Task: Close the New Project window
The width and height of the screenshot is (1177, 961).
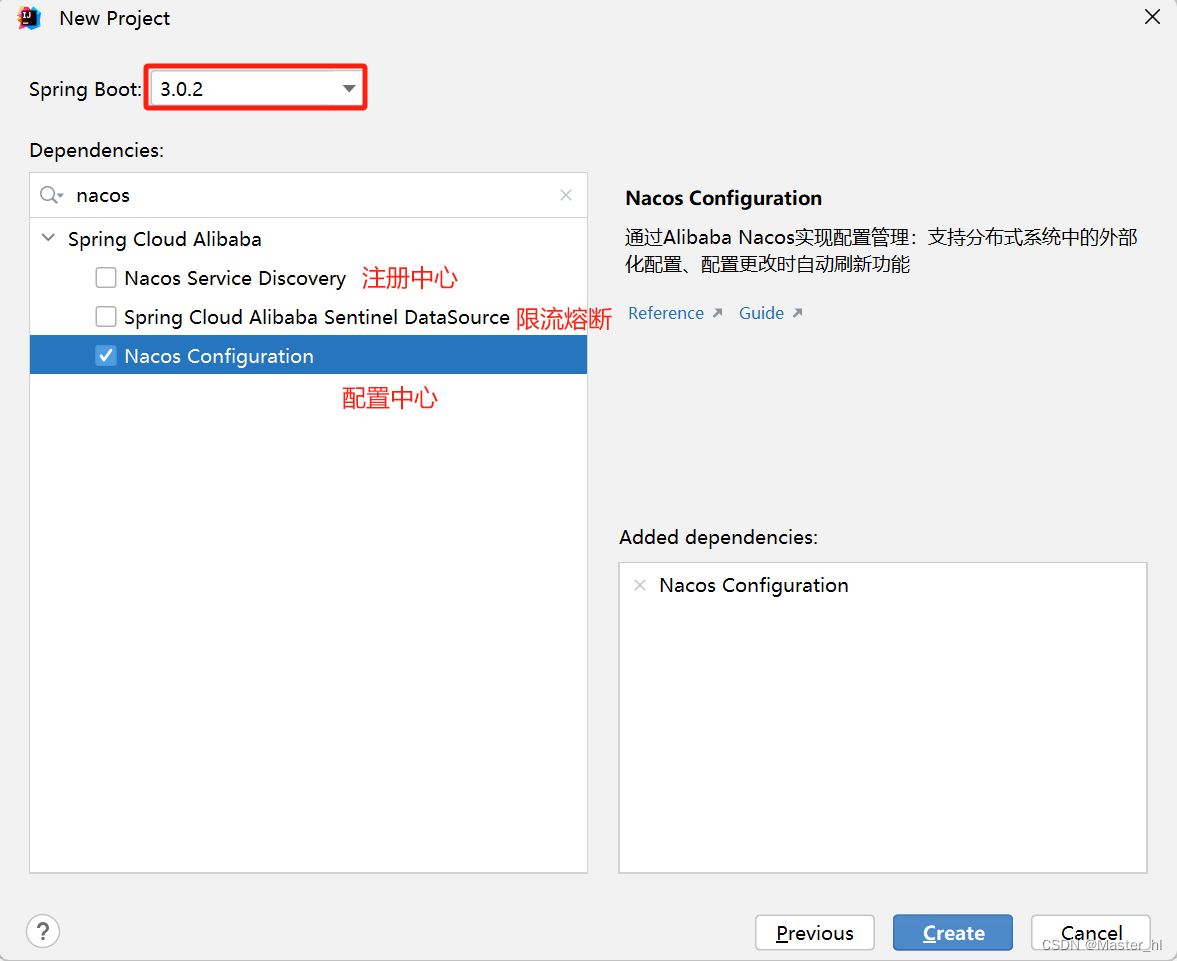Action: tap(1152, 17)
